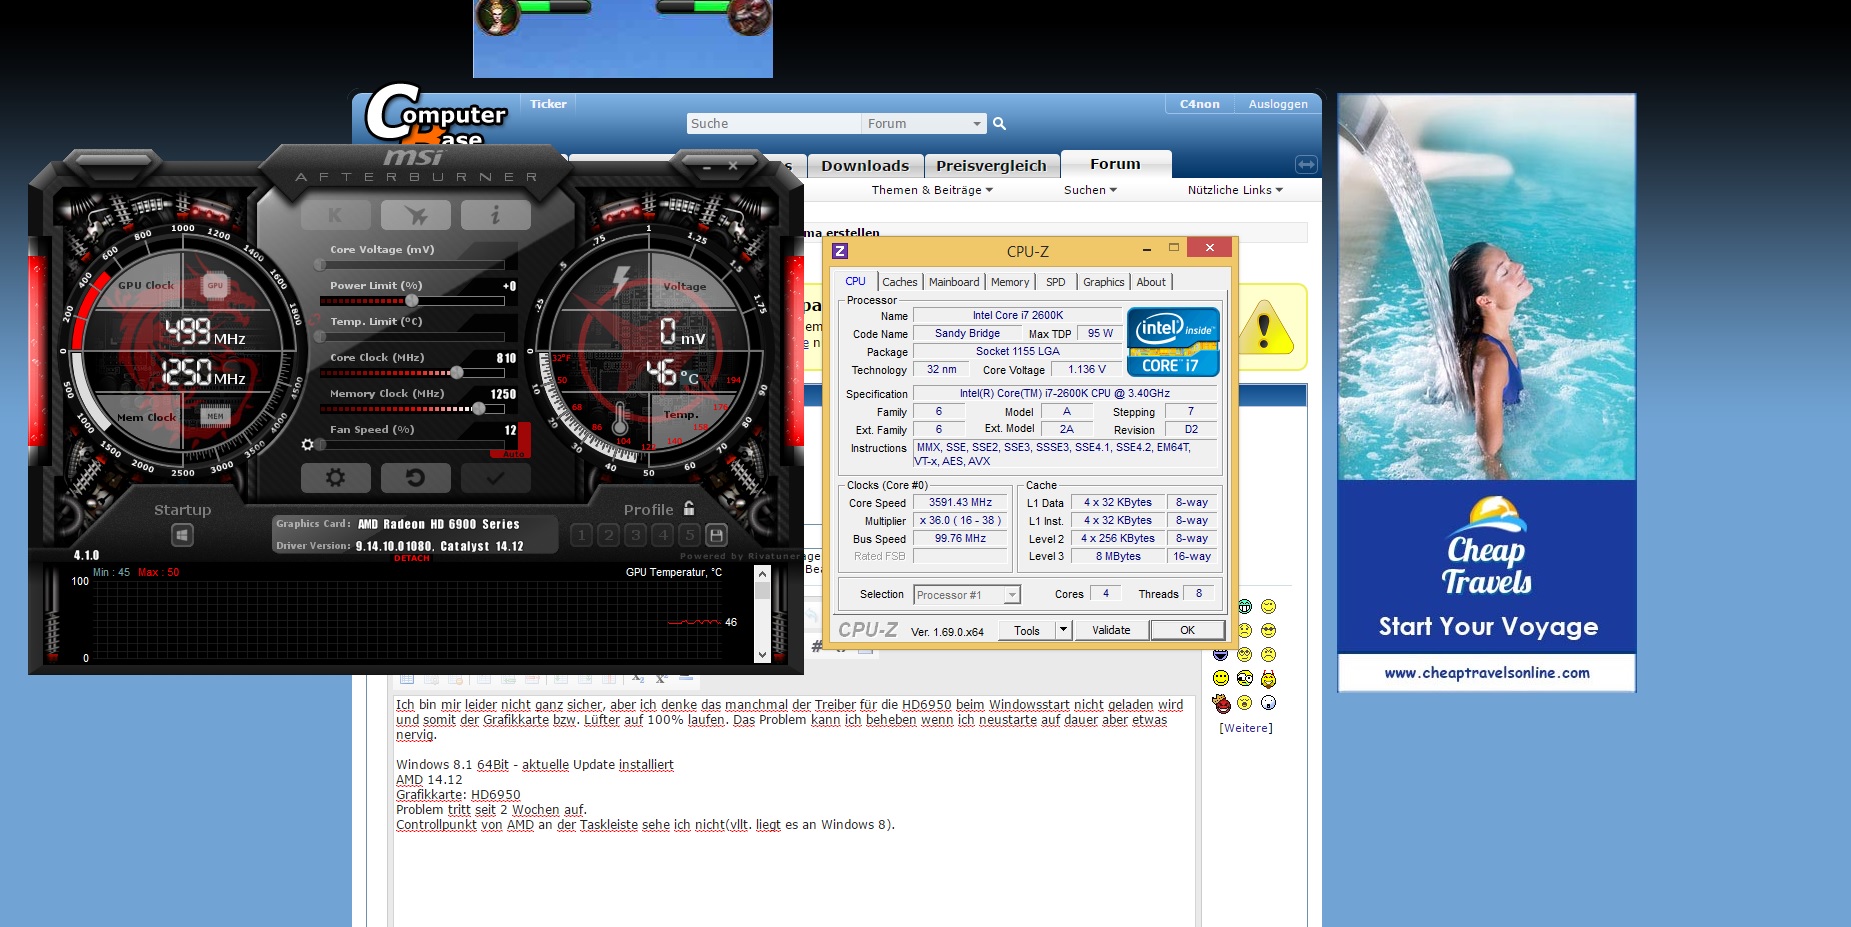This screenshot has width=1851, height=927.
Task: Click the Fan Speed (%) slider handle
Action: [321, 444]
